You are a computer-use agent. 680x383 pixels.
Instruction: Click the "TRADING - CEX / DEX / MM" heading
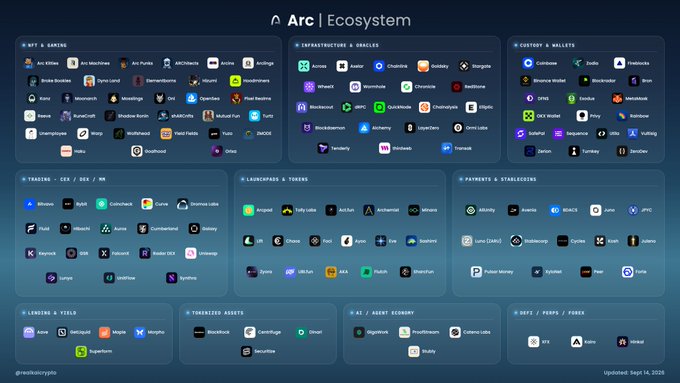(x=66, y=179)
